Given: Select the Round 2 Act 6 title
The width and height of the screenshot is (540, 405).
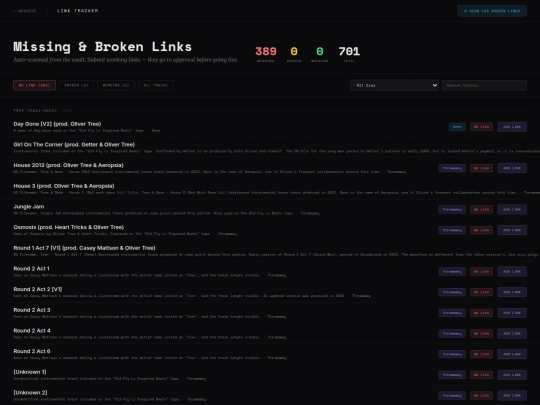Looking at the screenshot, I should pos(32,351).
